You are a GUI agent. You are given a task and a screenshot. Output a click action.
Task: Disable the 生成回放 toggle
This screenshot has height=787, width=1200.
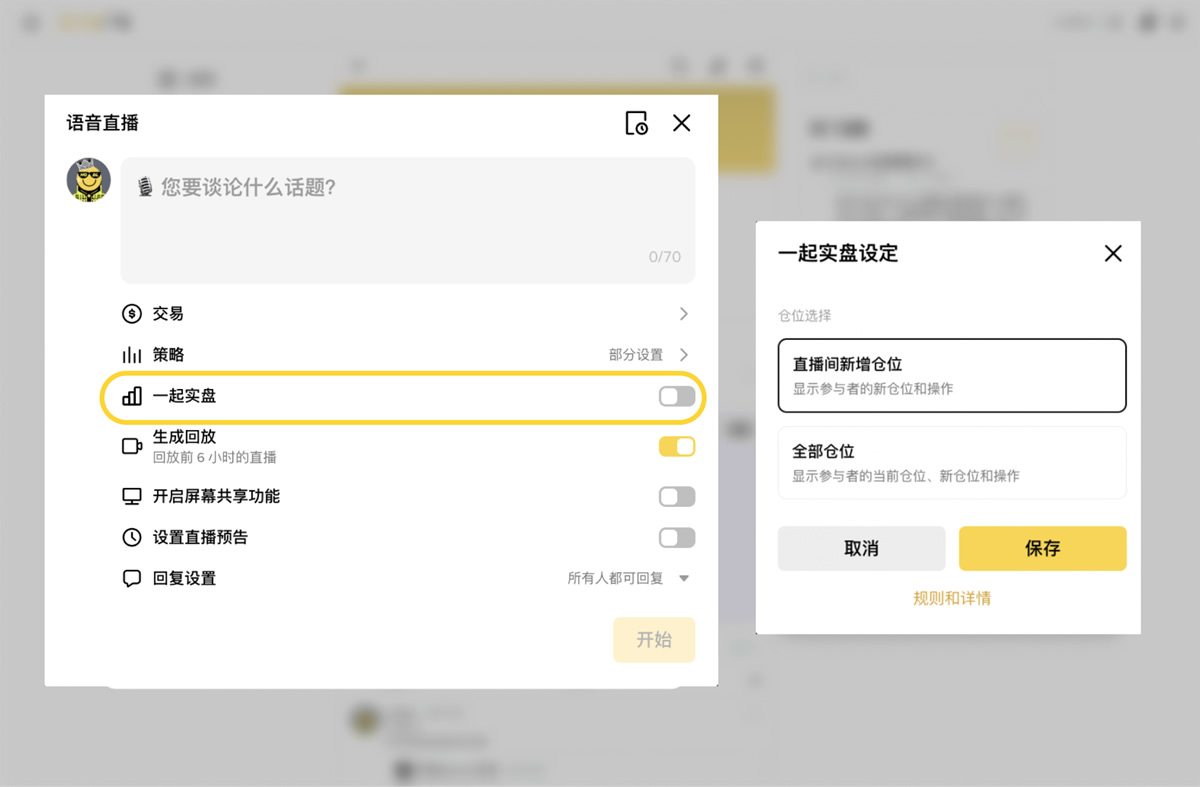(x=677, y=447)
